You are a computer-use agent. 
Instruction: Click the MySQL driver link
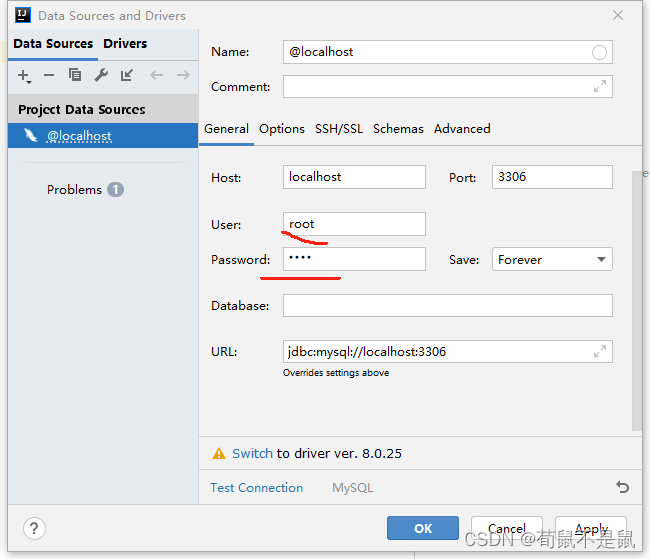tap(352, 488)
